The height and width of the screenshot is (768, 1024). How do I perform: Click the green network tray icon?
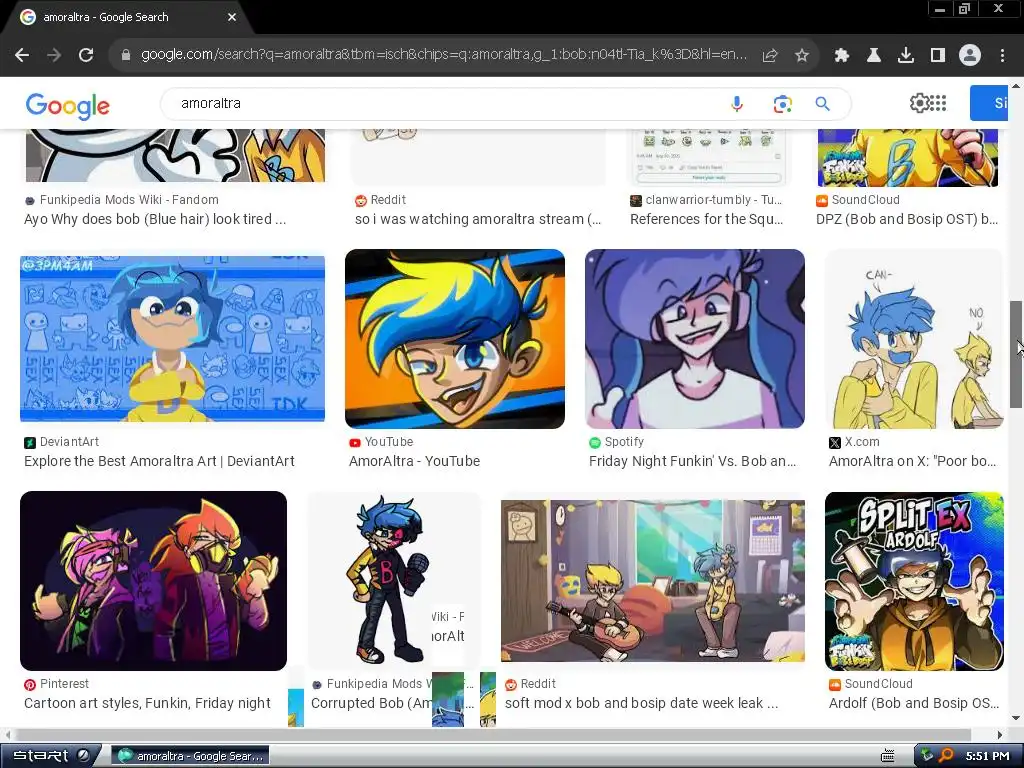[x=927, y=755]
